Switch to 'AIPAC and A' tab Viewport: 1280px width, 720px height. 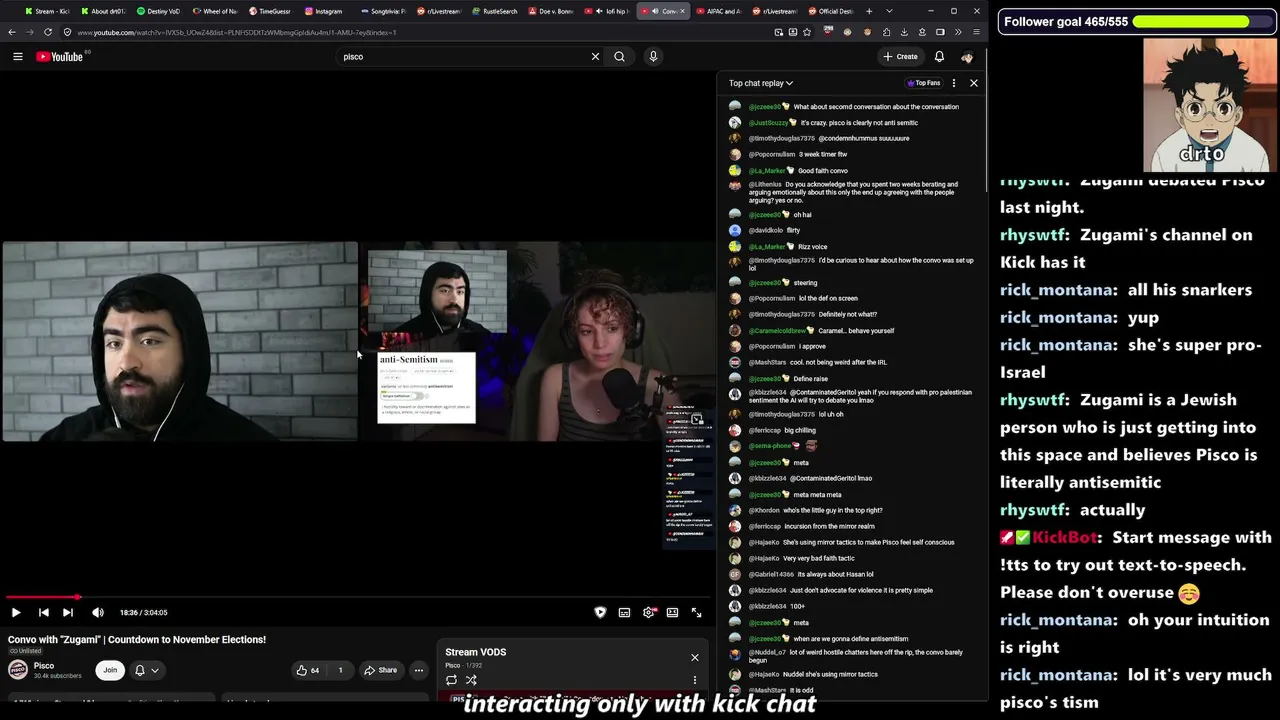coord(717,11)
